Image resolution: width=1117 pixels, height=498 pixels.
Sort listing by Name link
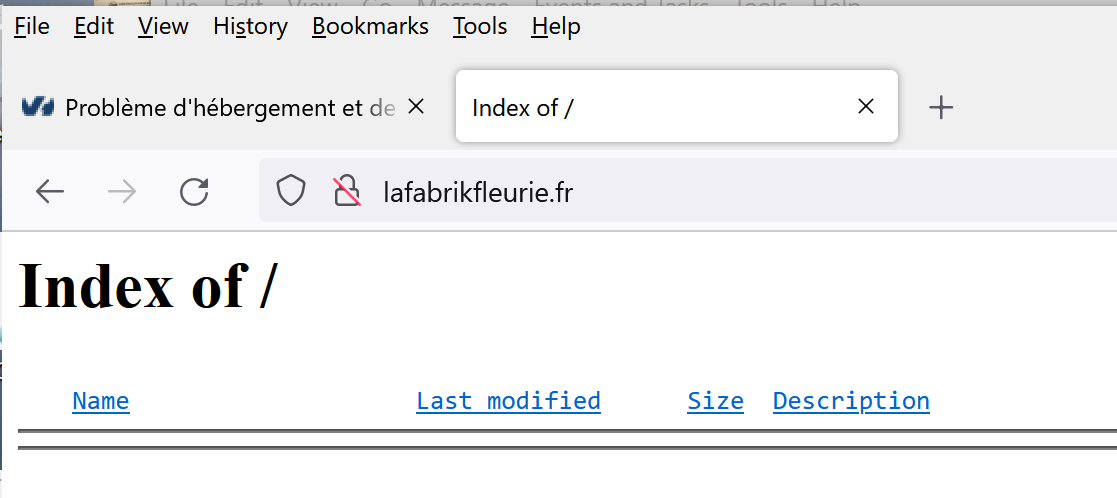coord(101,401)
